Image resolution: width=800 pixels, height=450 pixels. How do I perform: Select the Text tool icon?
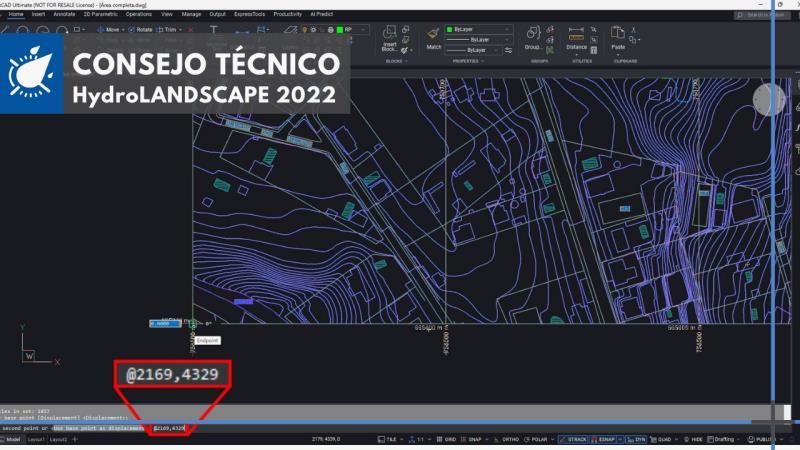click(x=214, y=30)
